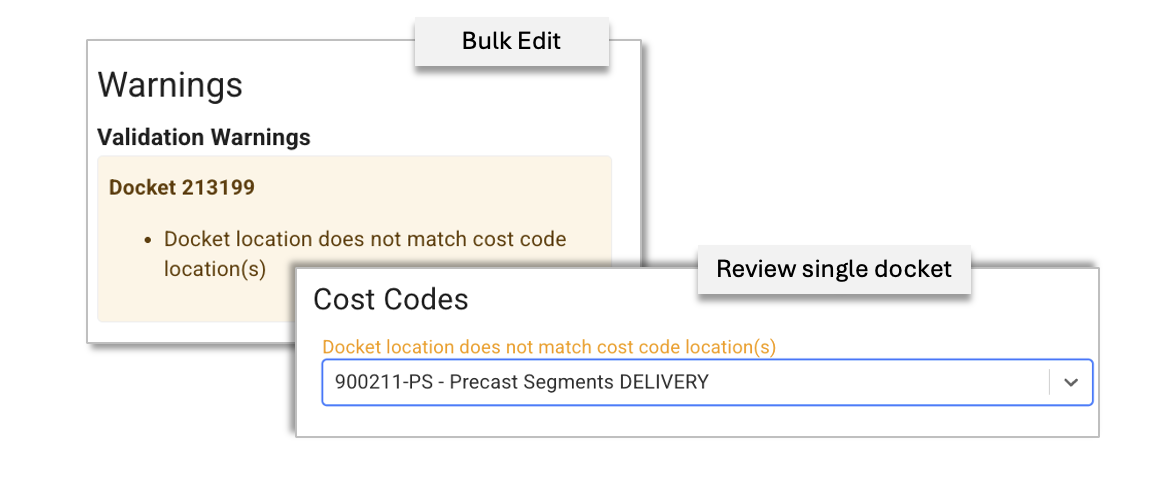Viewport: 1170px width, 492px height.
Task: Click the orange cost code location warning
Action: [x=549, y=347]
